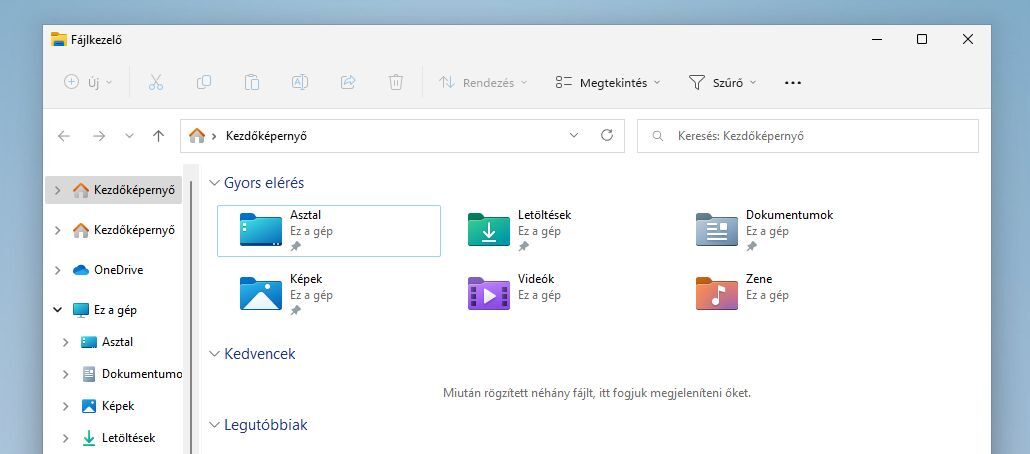This screenshot has height=454, width=1030.
Task: Click the OneDrive cloud icon in sidebar
Action: coord(81,270)
